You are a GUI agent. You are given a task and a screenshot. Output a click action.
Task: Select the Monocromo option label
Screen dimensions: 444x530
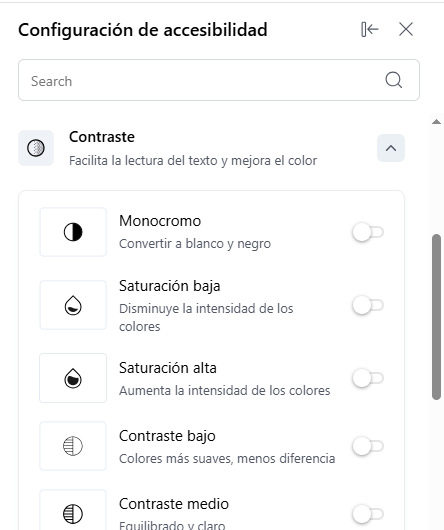(160, 221)
